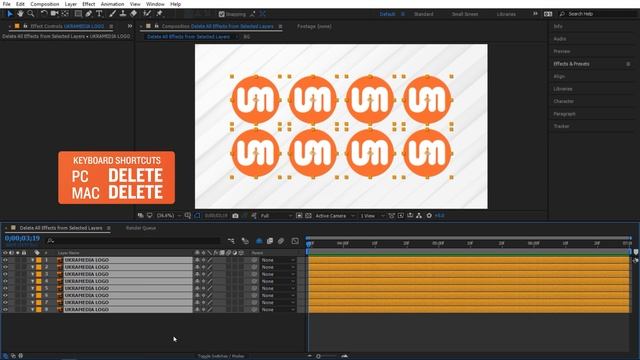Select the Hand tool

[20, 13]
